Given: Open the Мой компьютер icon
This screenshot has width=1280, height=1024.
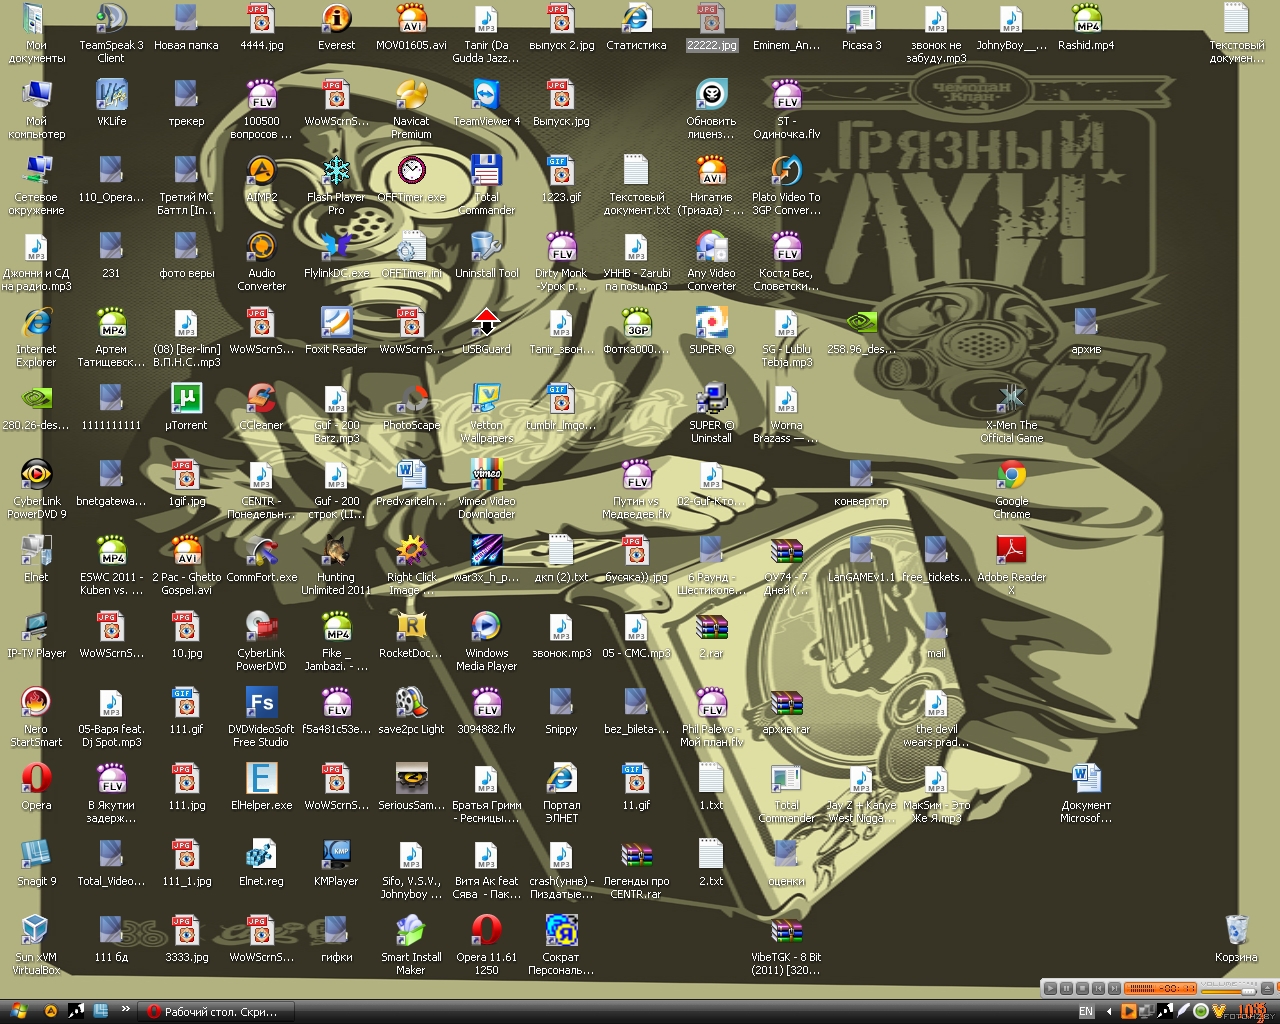Looking at the screenshot, I should pyautogui.click(x=36, y=109).
